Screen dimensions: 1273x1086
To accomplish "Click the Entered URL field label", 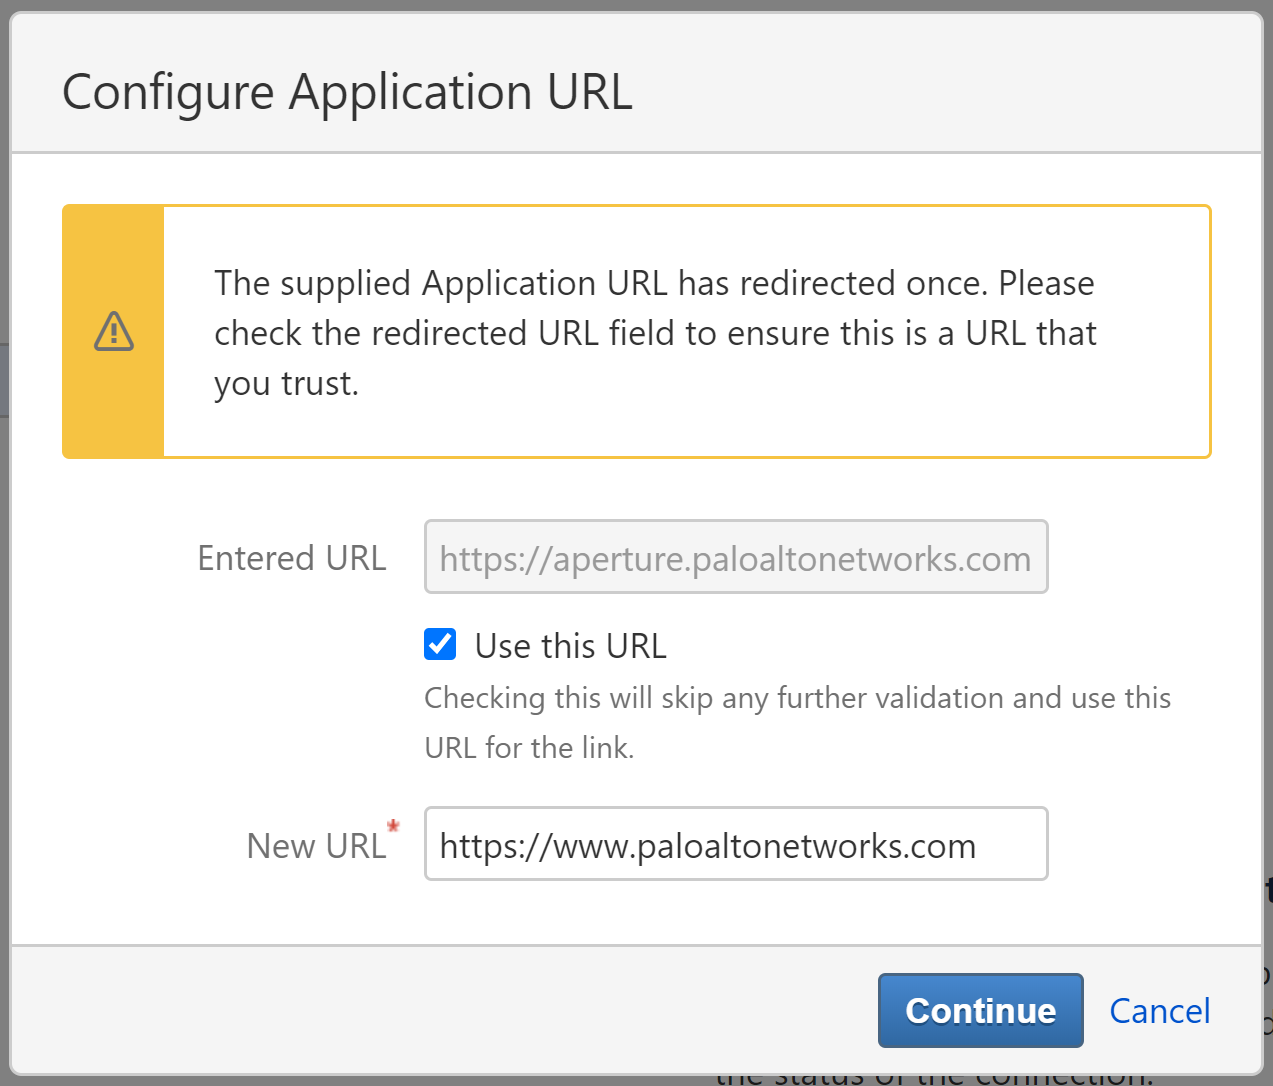I will (x=291, y=557).
